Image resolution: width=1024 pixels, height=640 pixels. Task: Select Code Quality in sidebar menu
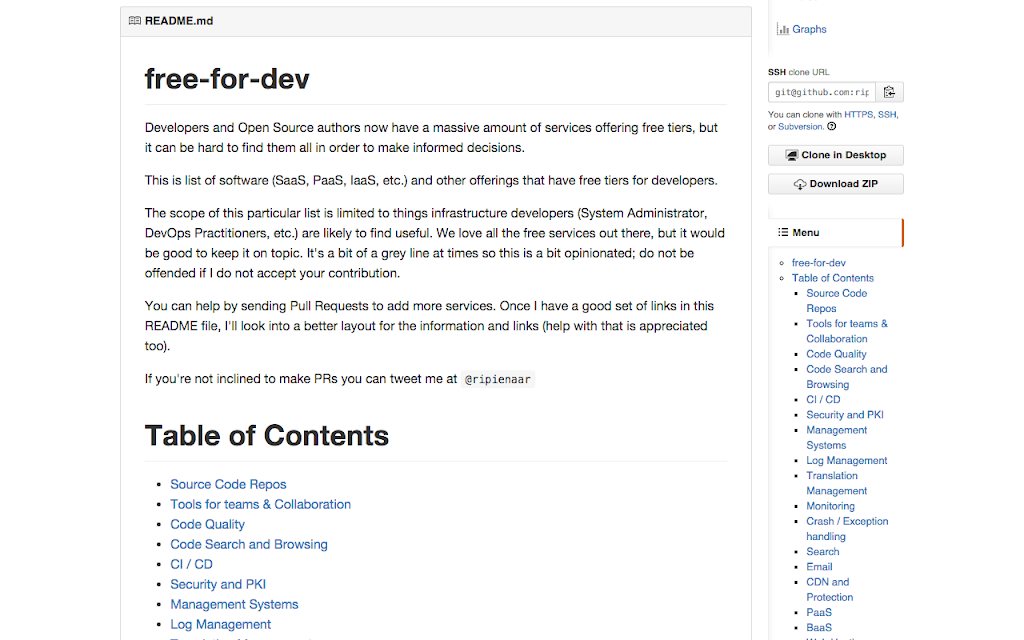836,354
